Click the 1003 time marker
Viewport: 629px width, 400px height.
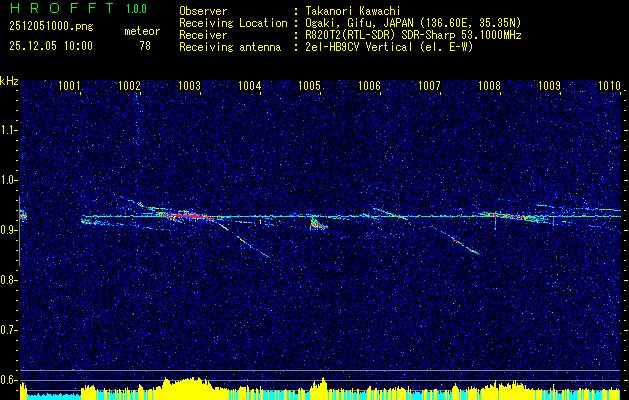(x=189, y=85)
